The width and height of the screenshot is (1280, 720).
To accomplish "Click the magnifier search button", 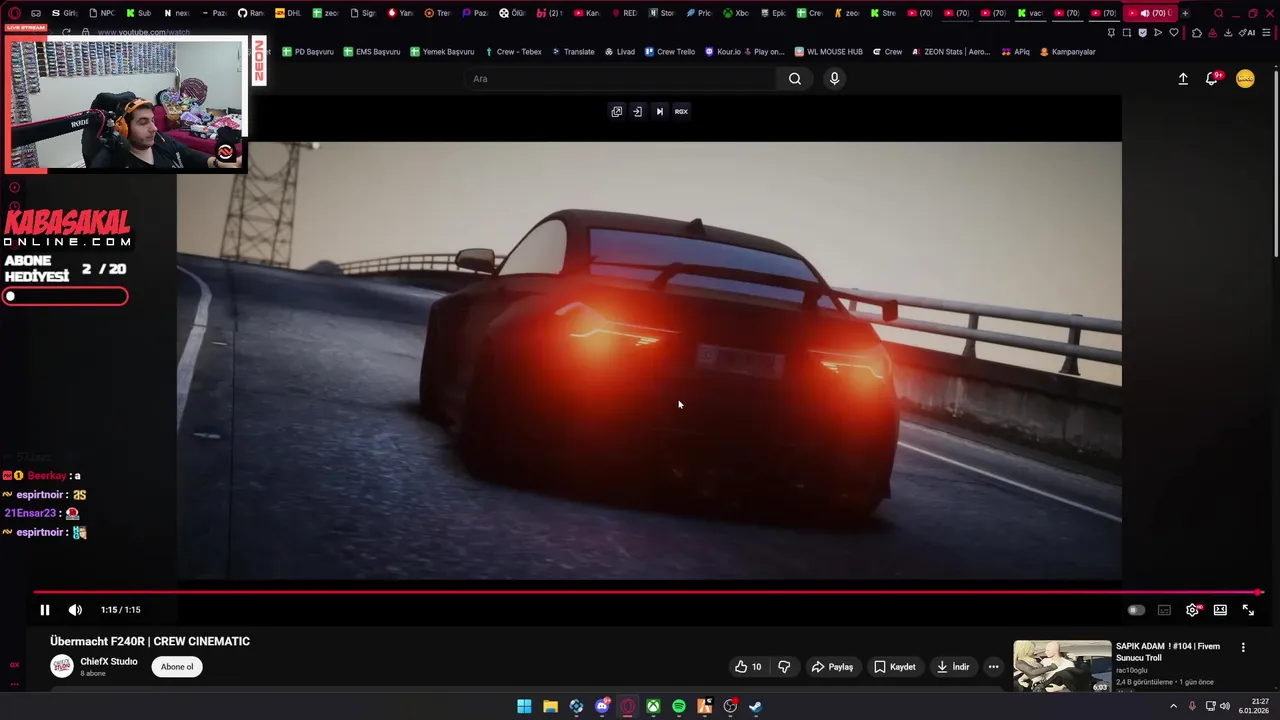I will [x=795, y=79].
